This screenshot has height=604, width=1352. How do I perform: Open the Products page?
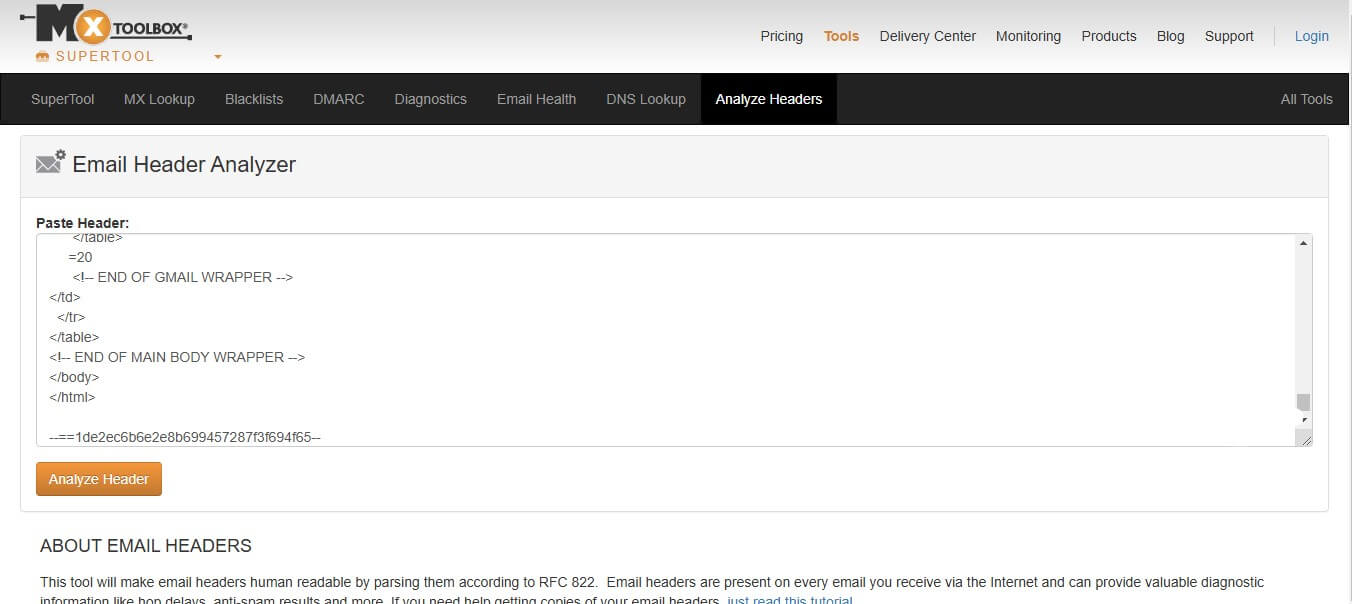(1108, 36)
